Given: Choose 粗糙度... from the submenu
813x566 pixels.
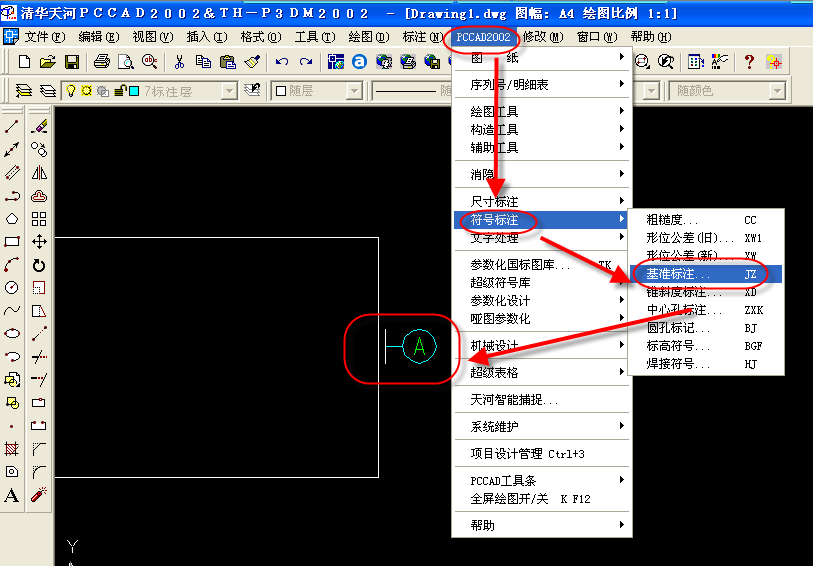Looking at the screenshot, I should [706, 220].
